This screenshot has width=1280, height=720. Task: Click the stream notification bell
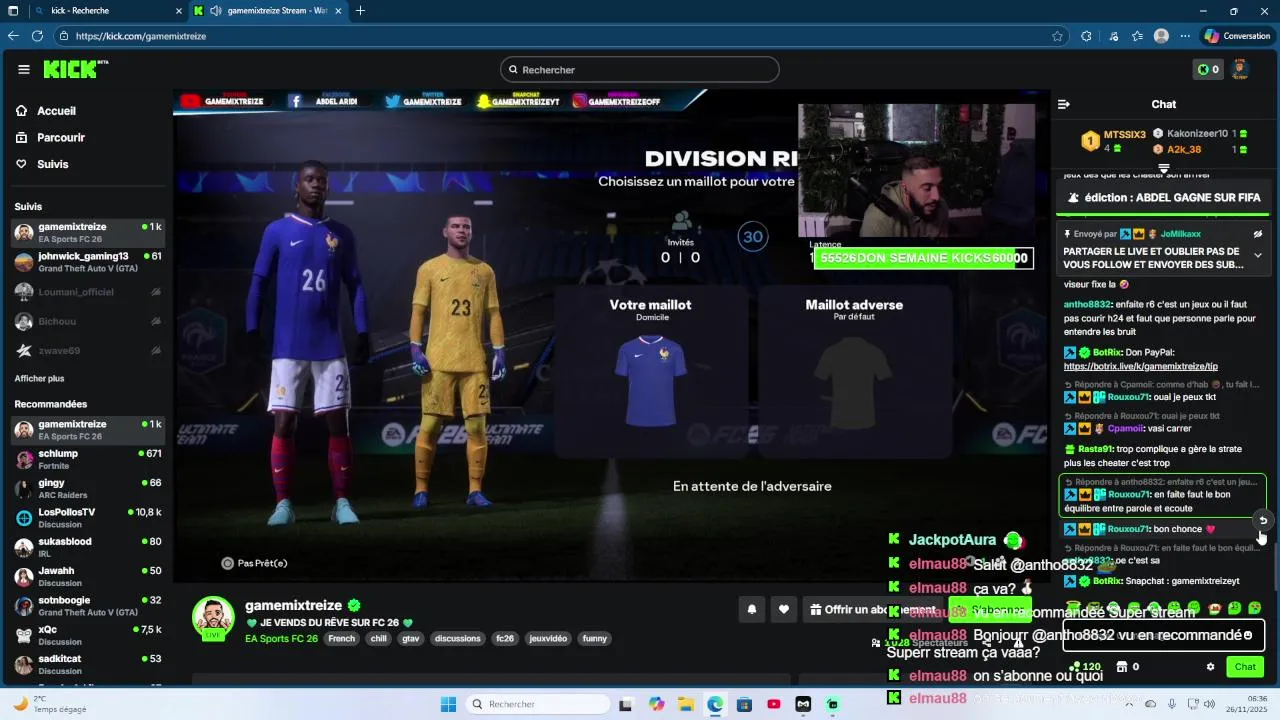click(x=752, y=609)
